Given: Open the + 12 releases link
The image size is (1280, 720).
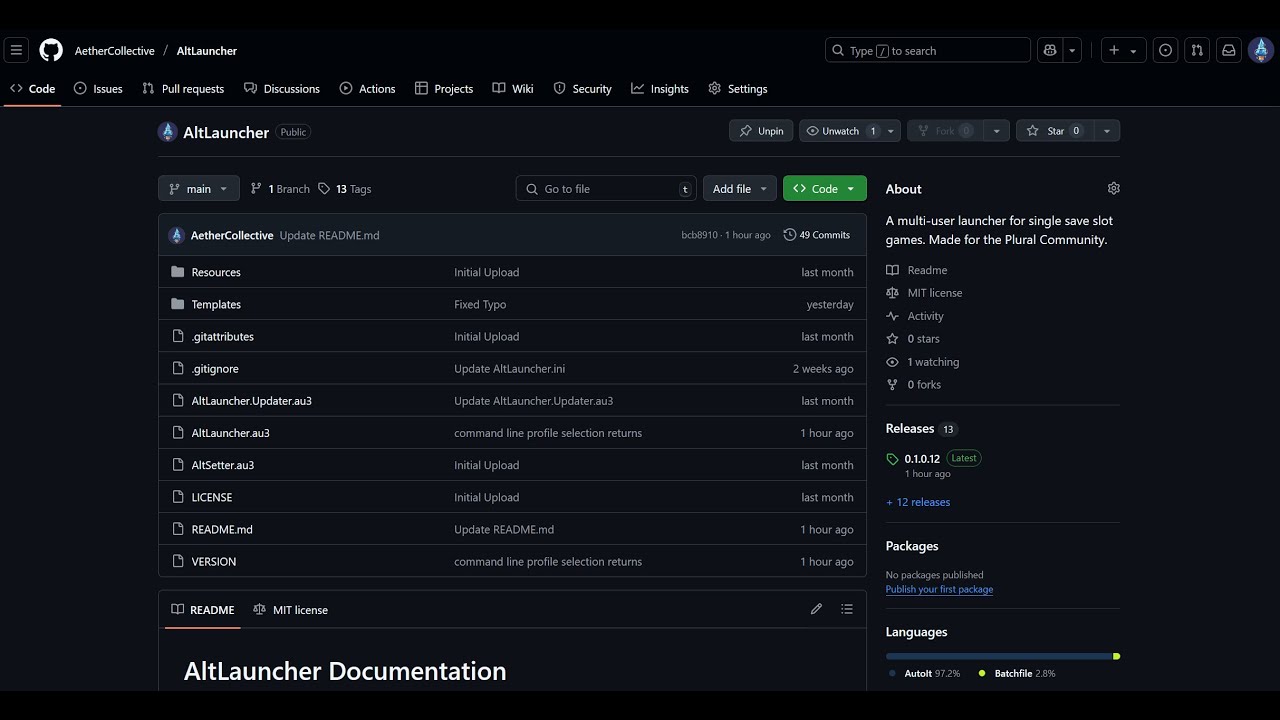Looking at the screenshot, I should [918, 502].
